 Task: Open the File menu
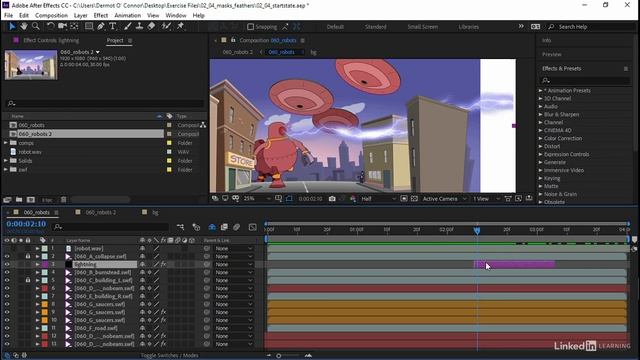click(x=8, y=16)
